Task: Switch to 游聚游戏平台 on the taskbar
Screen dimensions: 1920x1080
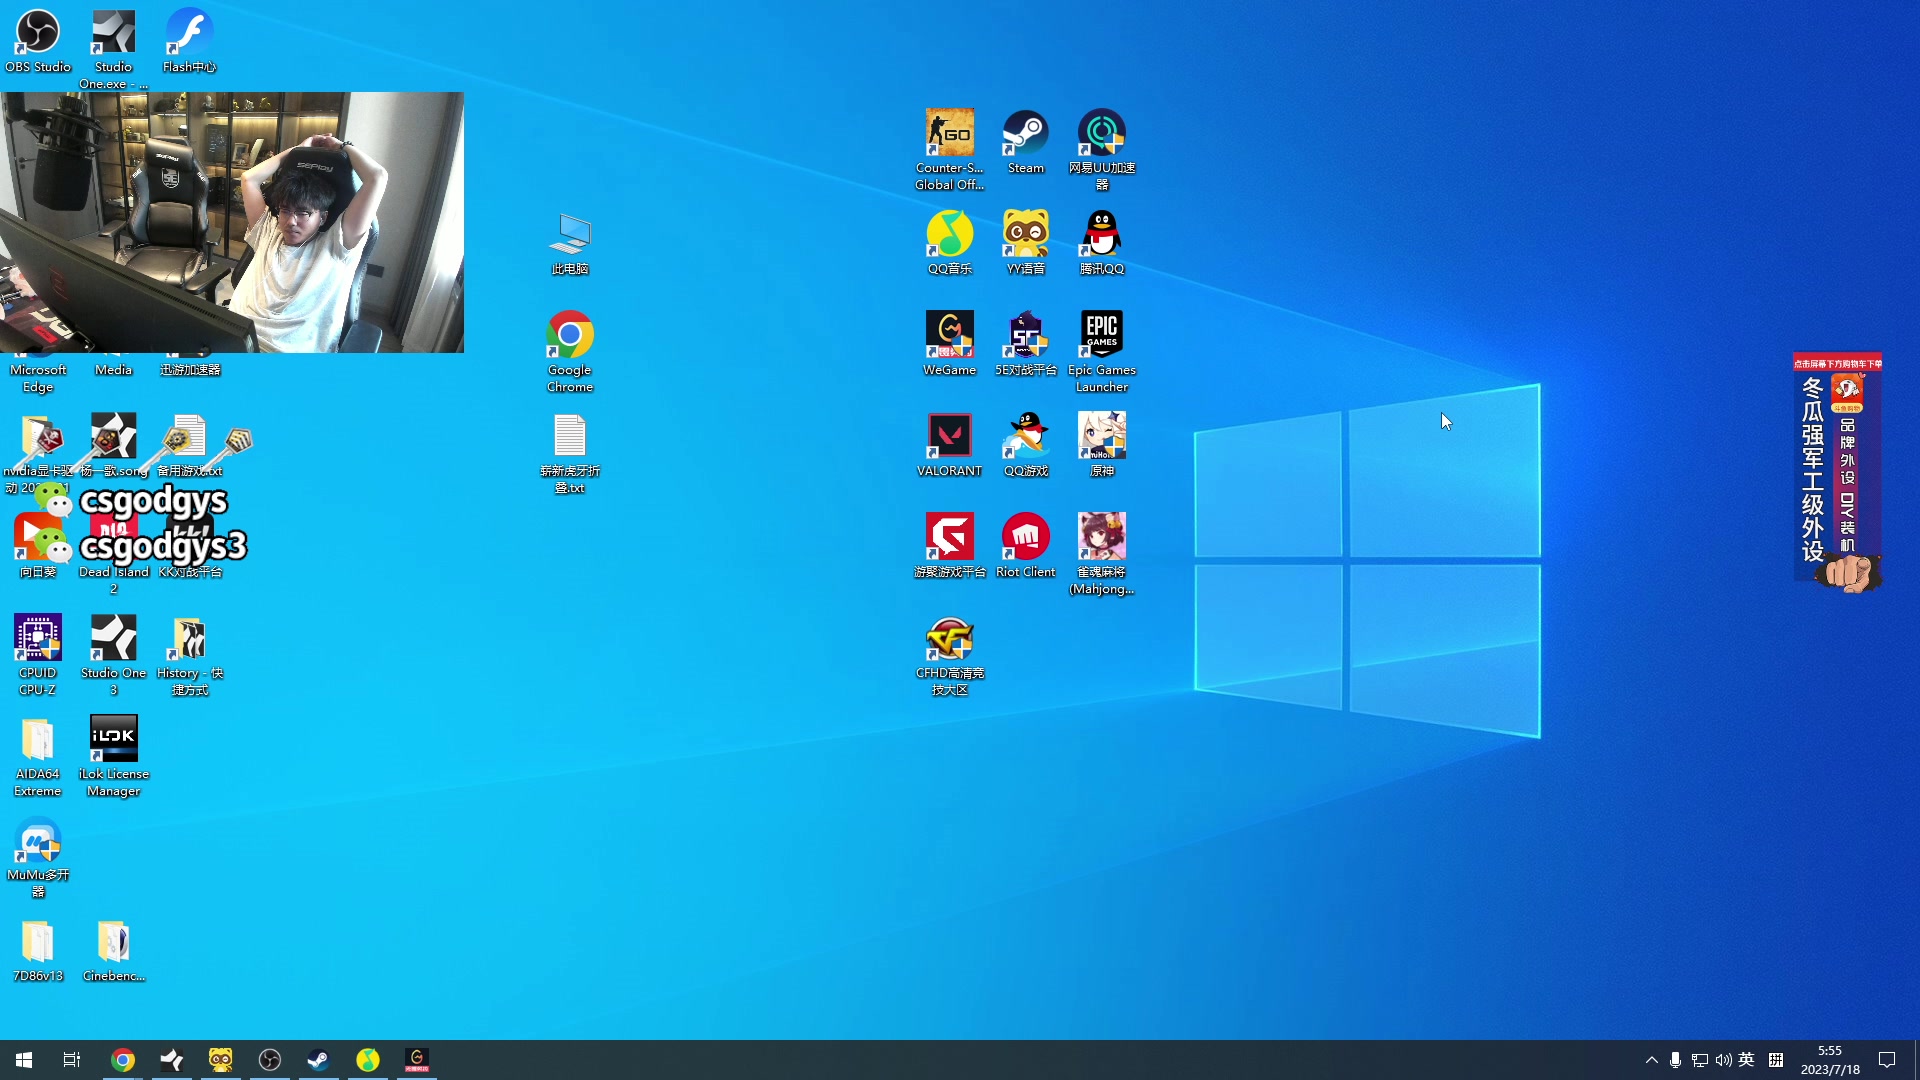Action: pyautogui.click(x=417, y=1060)
